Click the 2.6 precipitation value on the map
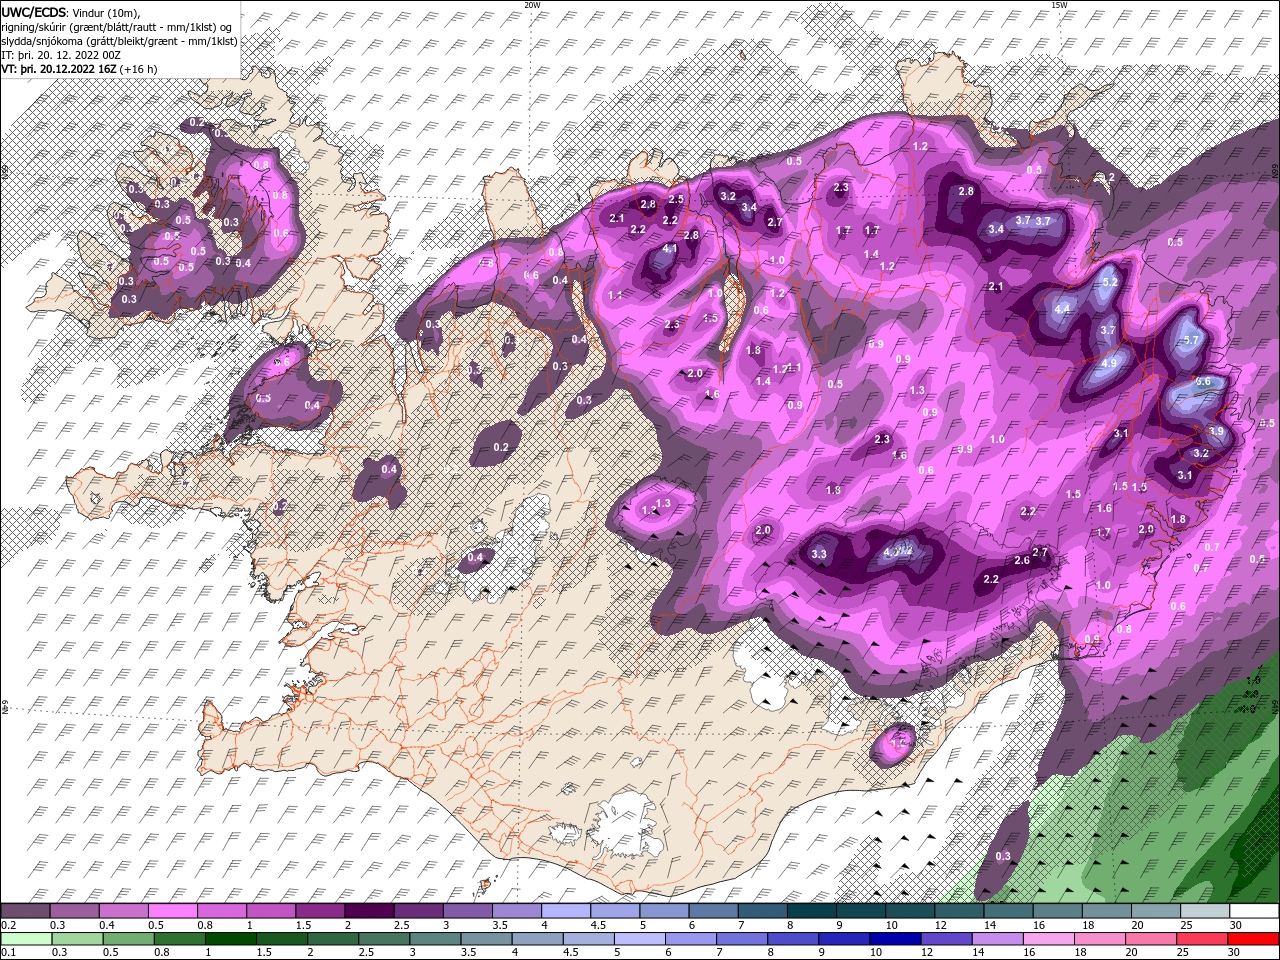 [1022, 561]
